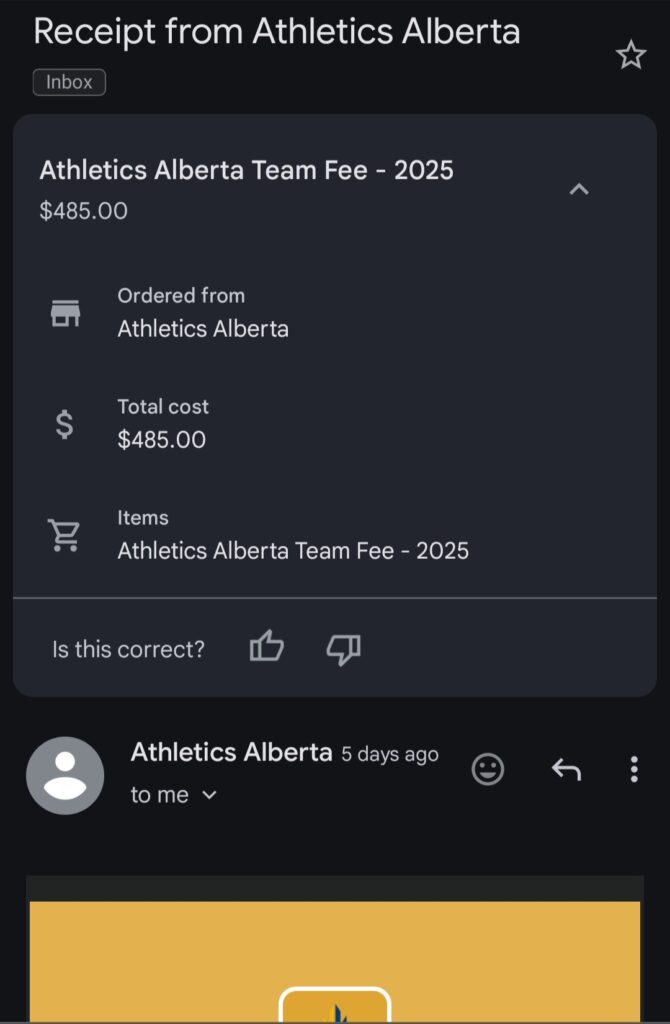Click the logo at banner bottom
The height and width of the screenshot is (1024, 670).
point(335,1005)
